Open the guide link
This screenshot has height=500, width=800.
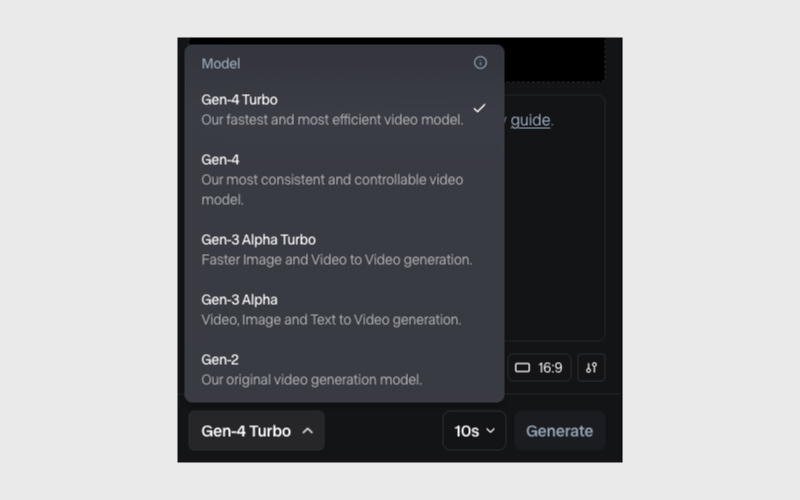530,120
